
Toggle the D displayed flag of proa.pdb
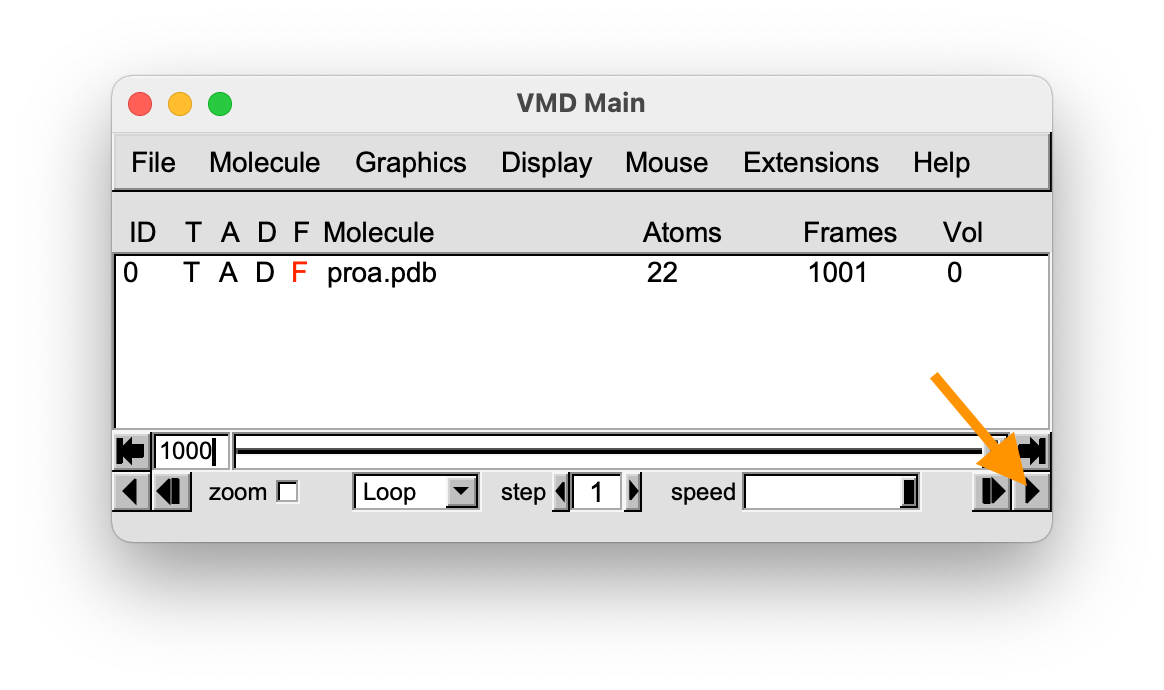[265, 273]
